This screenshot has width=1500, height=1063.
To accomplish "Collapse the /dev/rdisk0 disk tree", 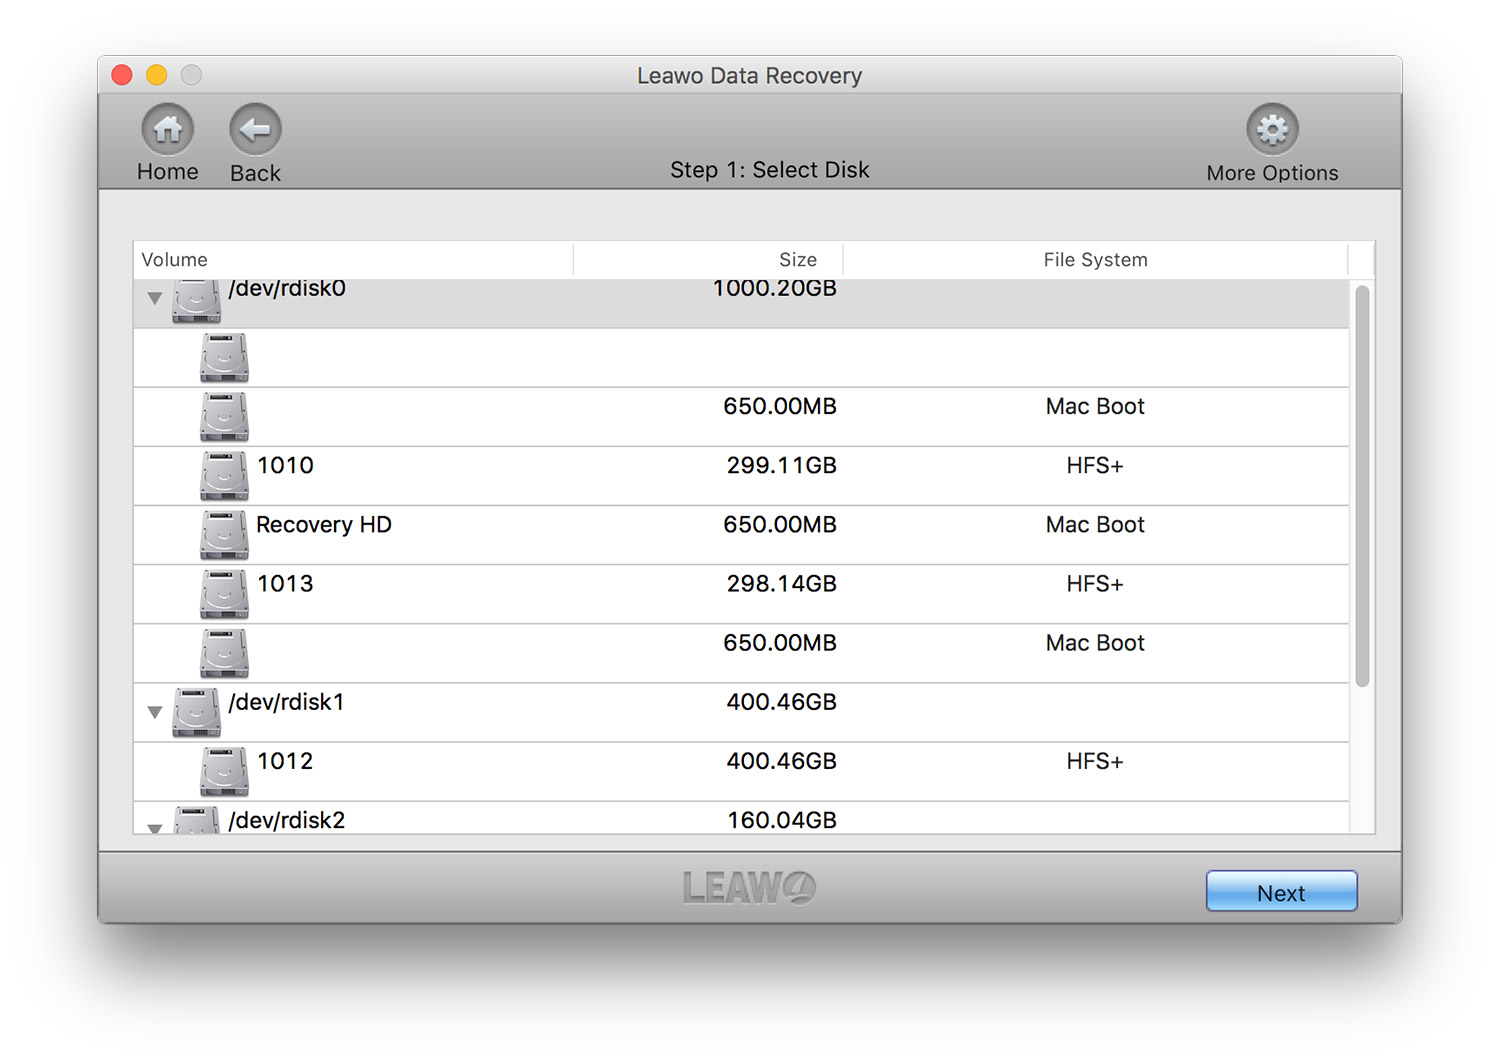I will pyautogui.click(x=155, y=298).
